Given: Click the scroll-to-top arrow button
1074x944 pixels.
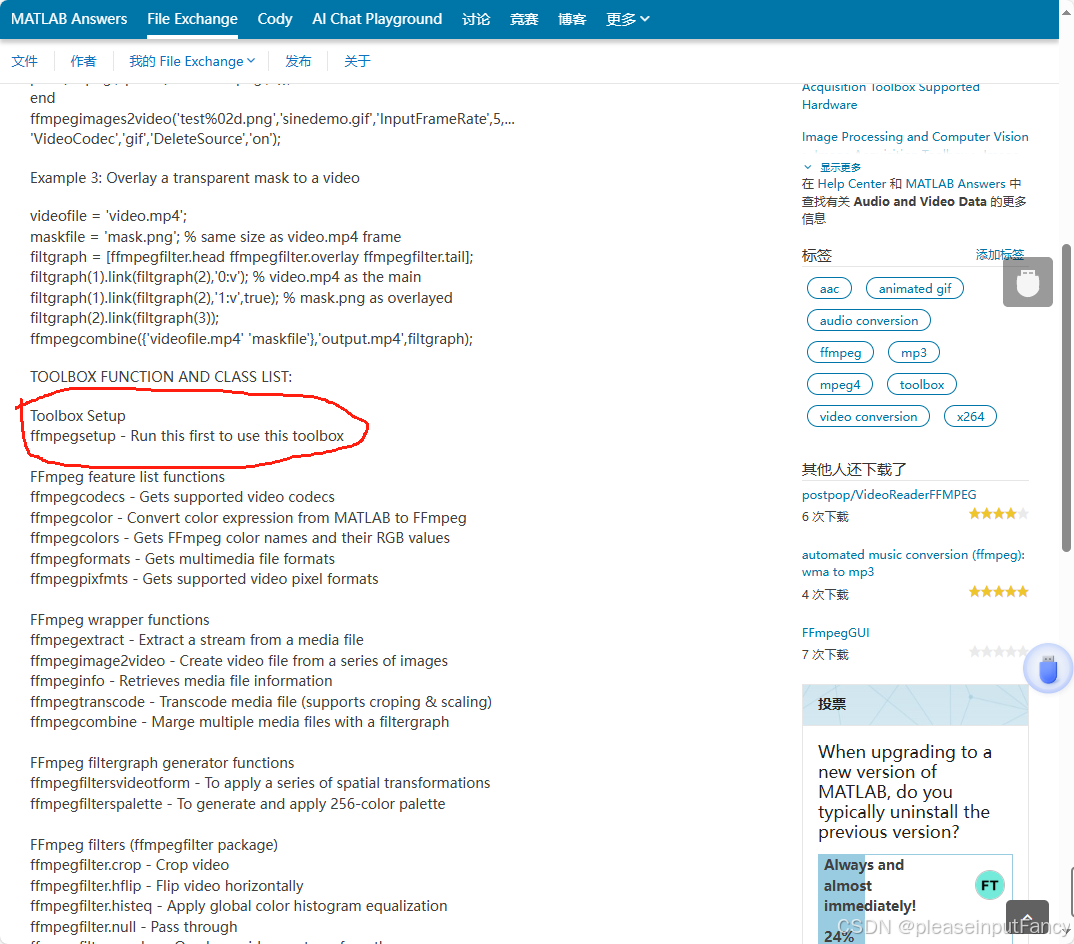Looking at the screenshot, I should [1027, 918].
